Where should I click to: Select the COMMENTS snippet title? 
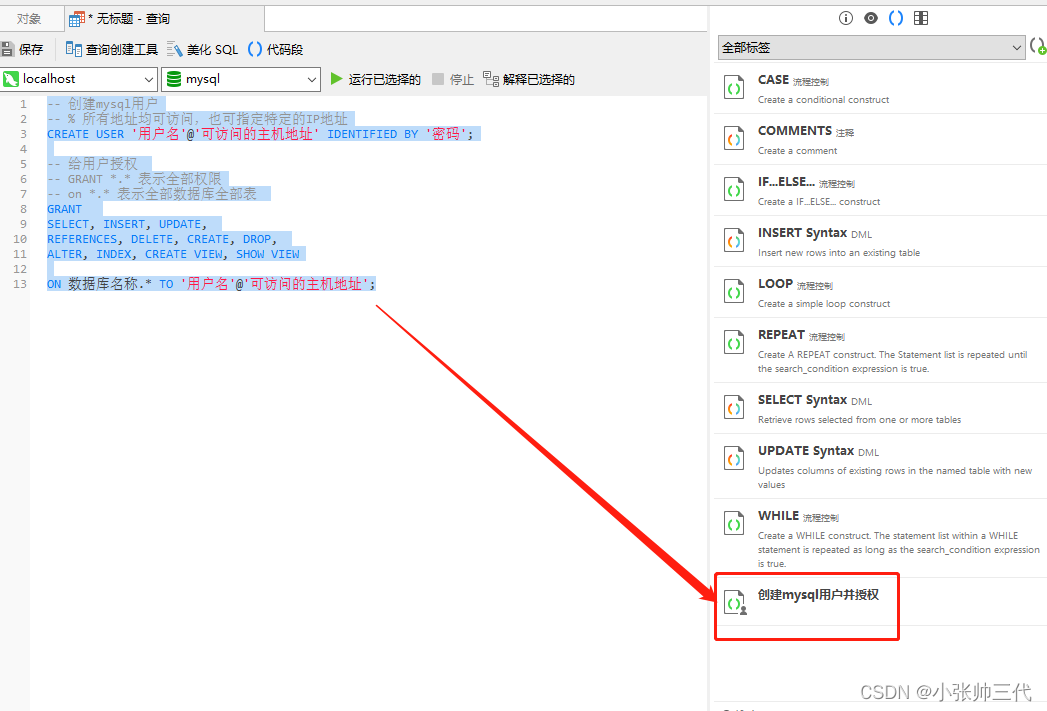pyautogui.click(x=795, y=131)
